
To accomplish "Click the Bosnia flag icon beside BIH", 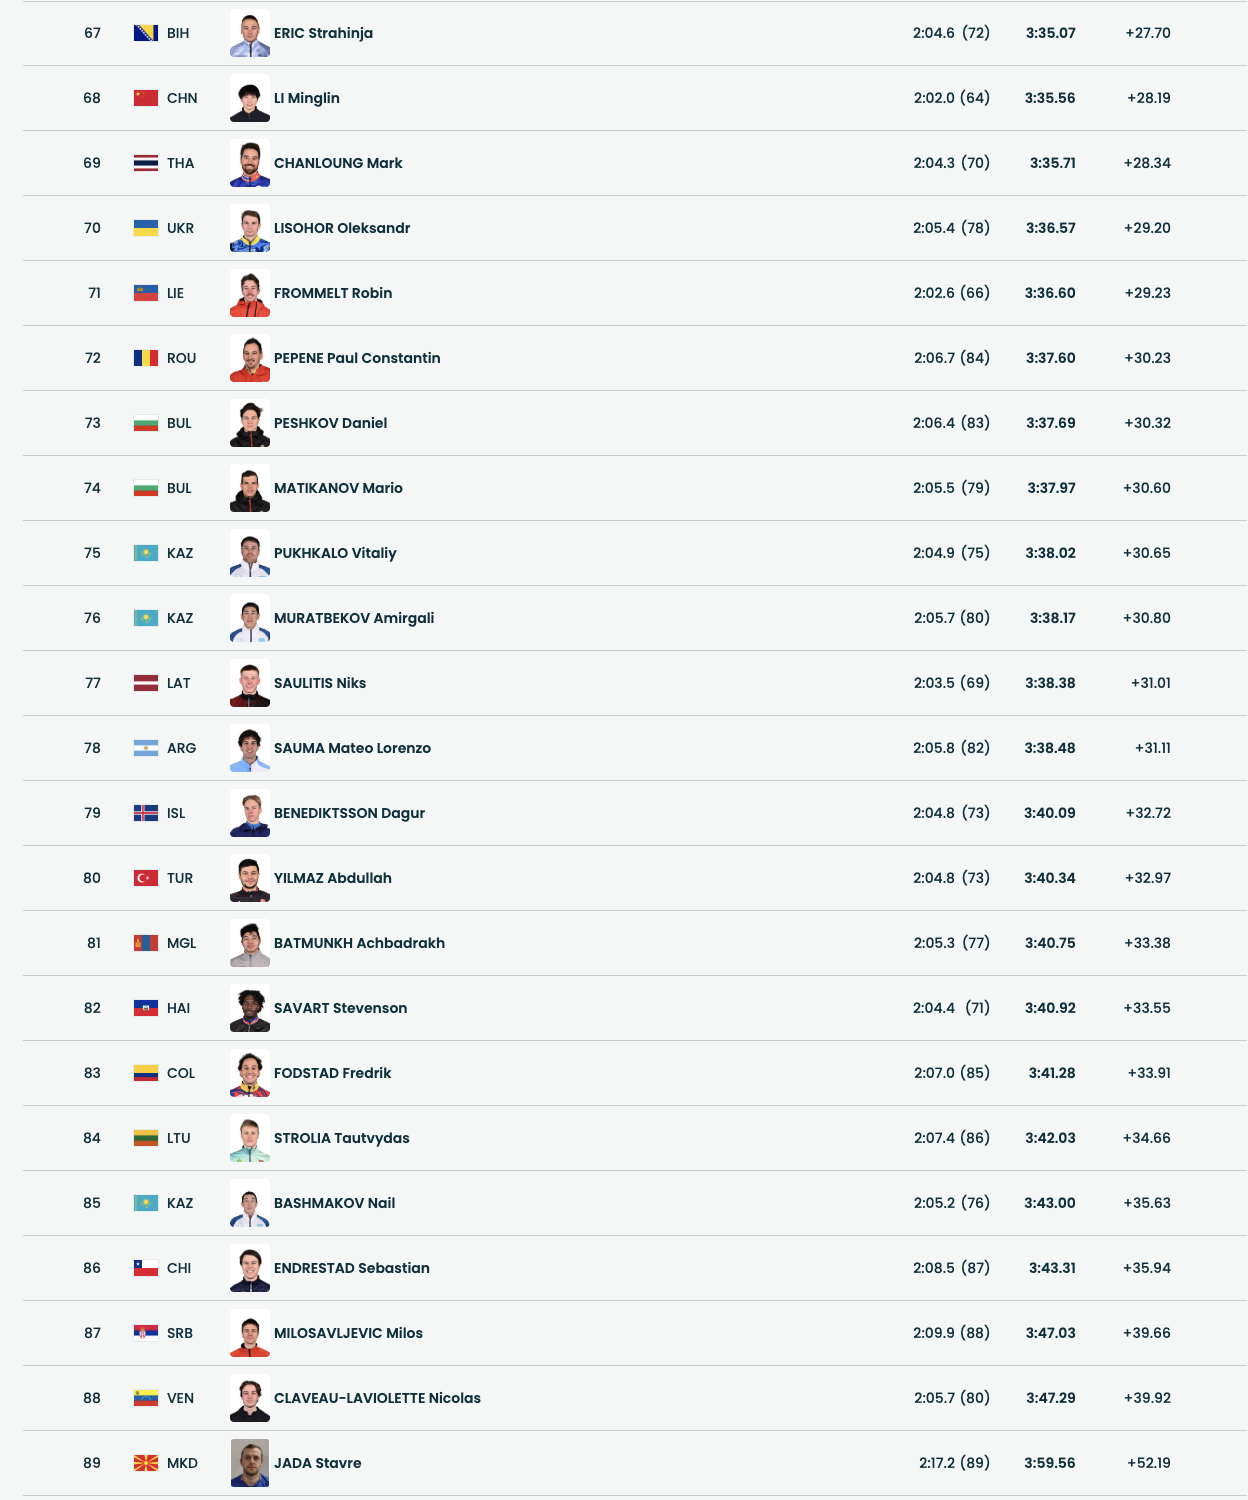I will (x=146, y=33).
